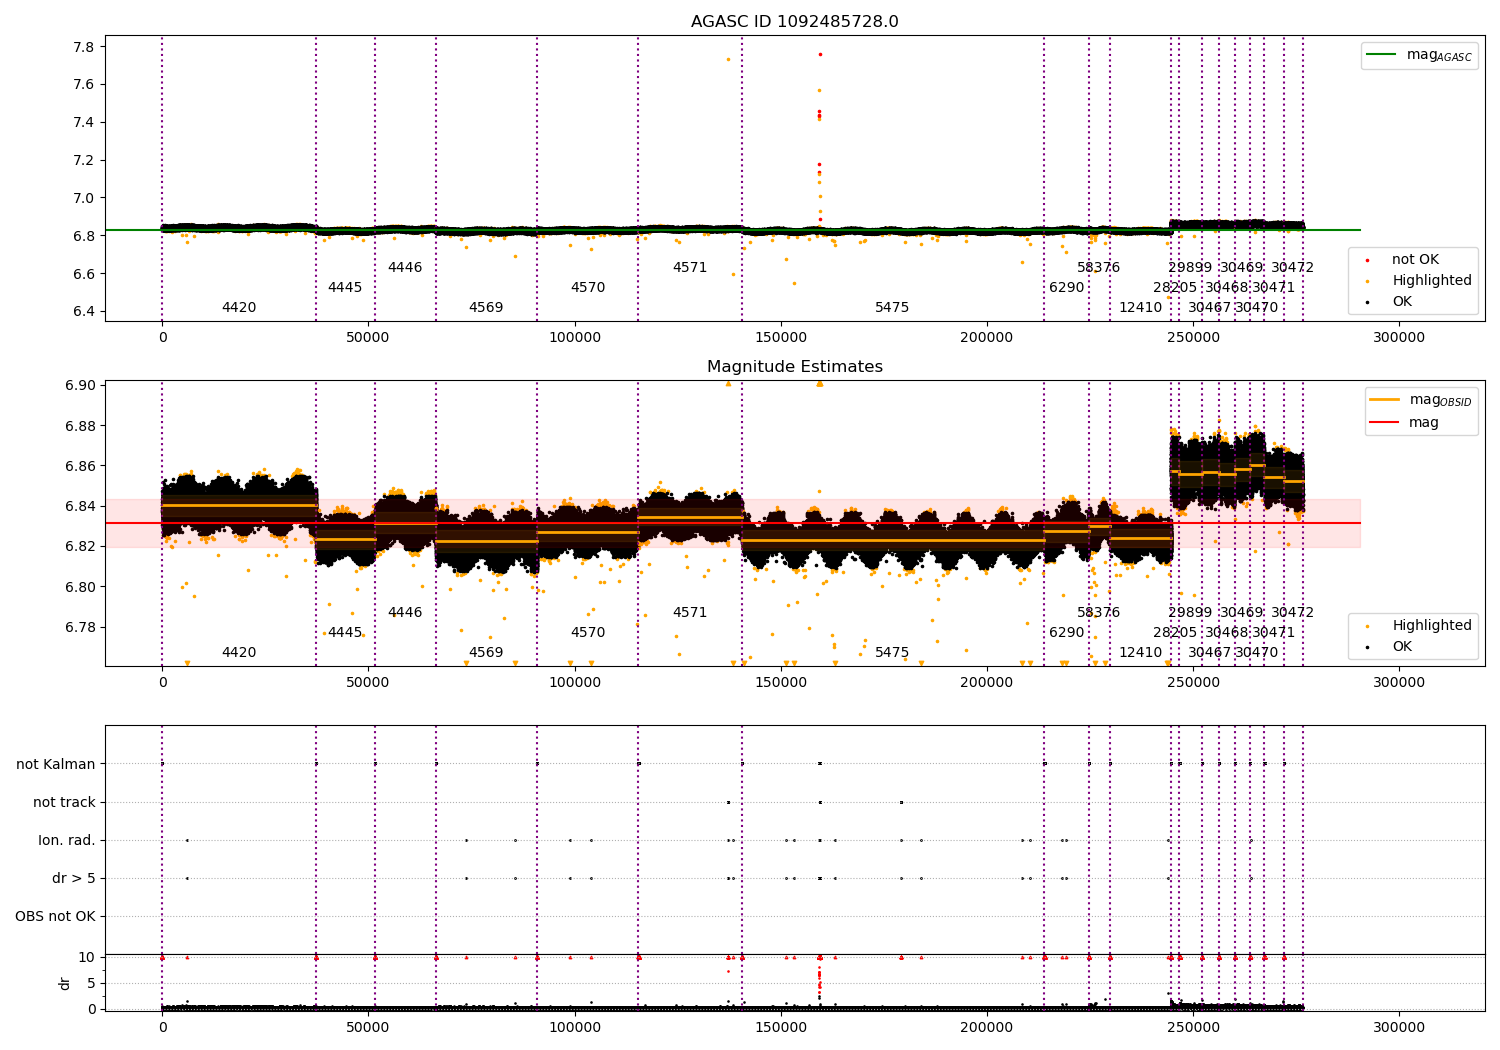Click obsid label 4569 in the top plot
Image resolution: width=1500 pixels, height=1050 pixels.
click(x=486, y=308)
